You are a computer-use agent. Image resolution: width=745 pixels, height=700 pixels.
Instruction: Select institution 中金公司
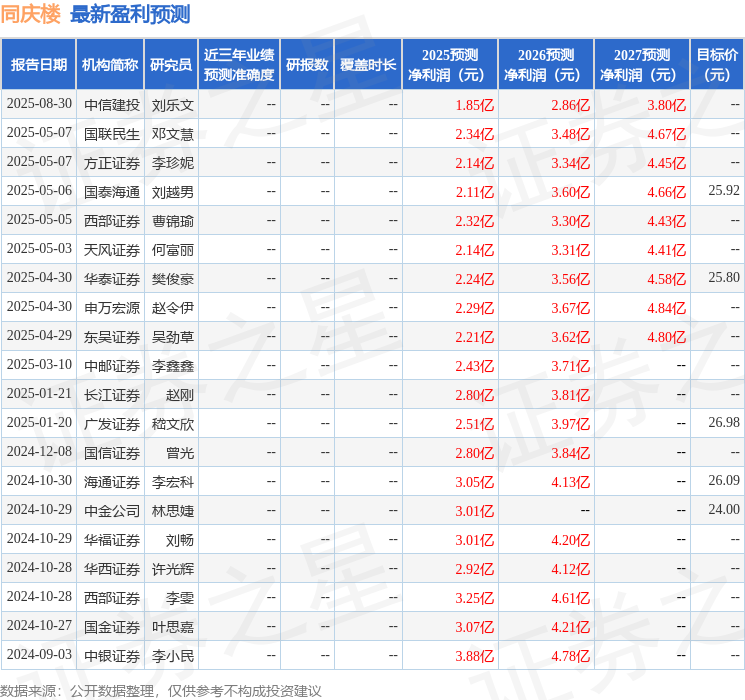[112, 511]
